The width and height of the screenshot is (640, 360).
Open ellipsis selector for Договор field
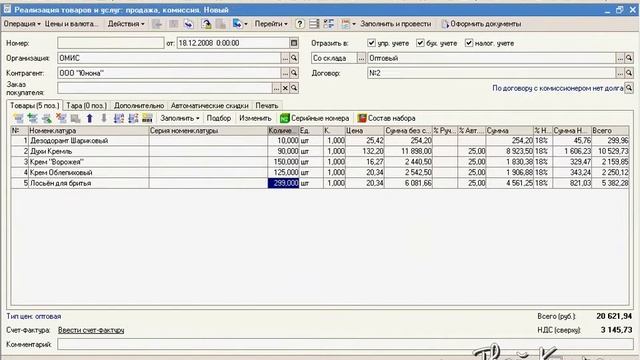(620, 73)
